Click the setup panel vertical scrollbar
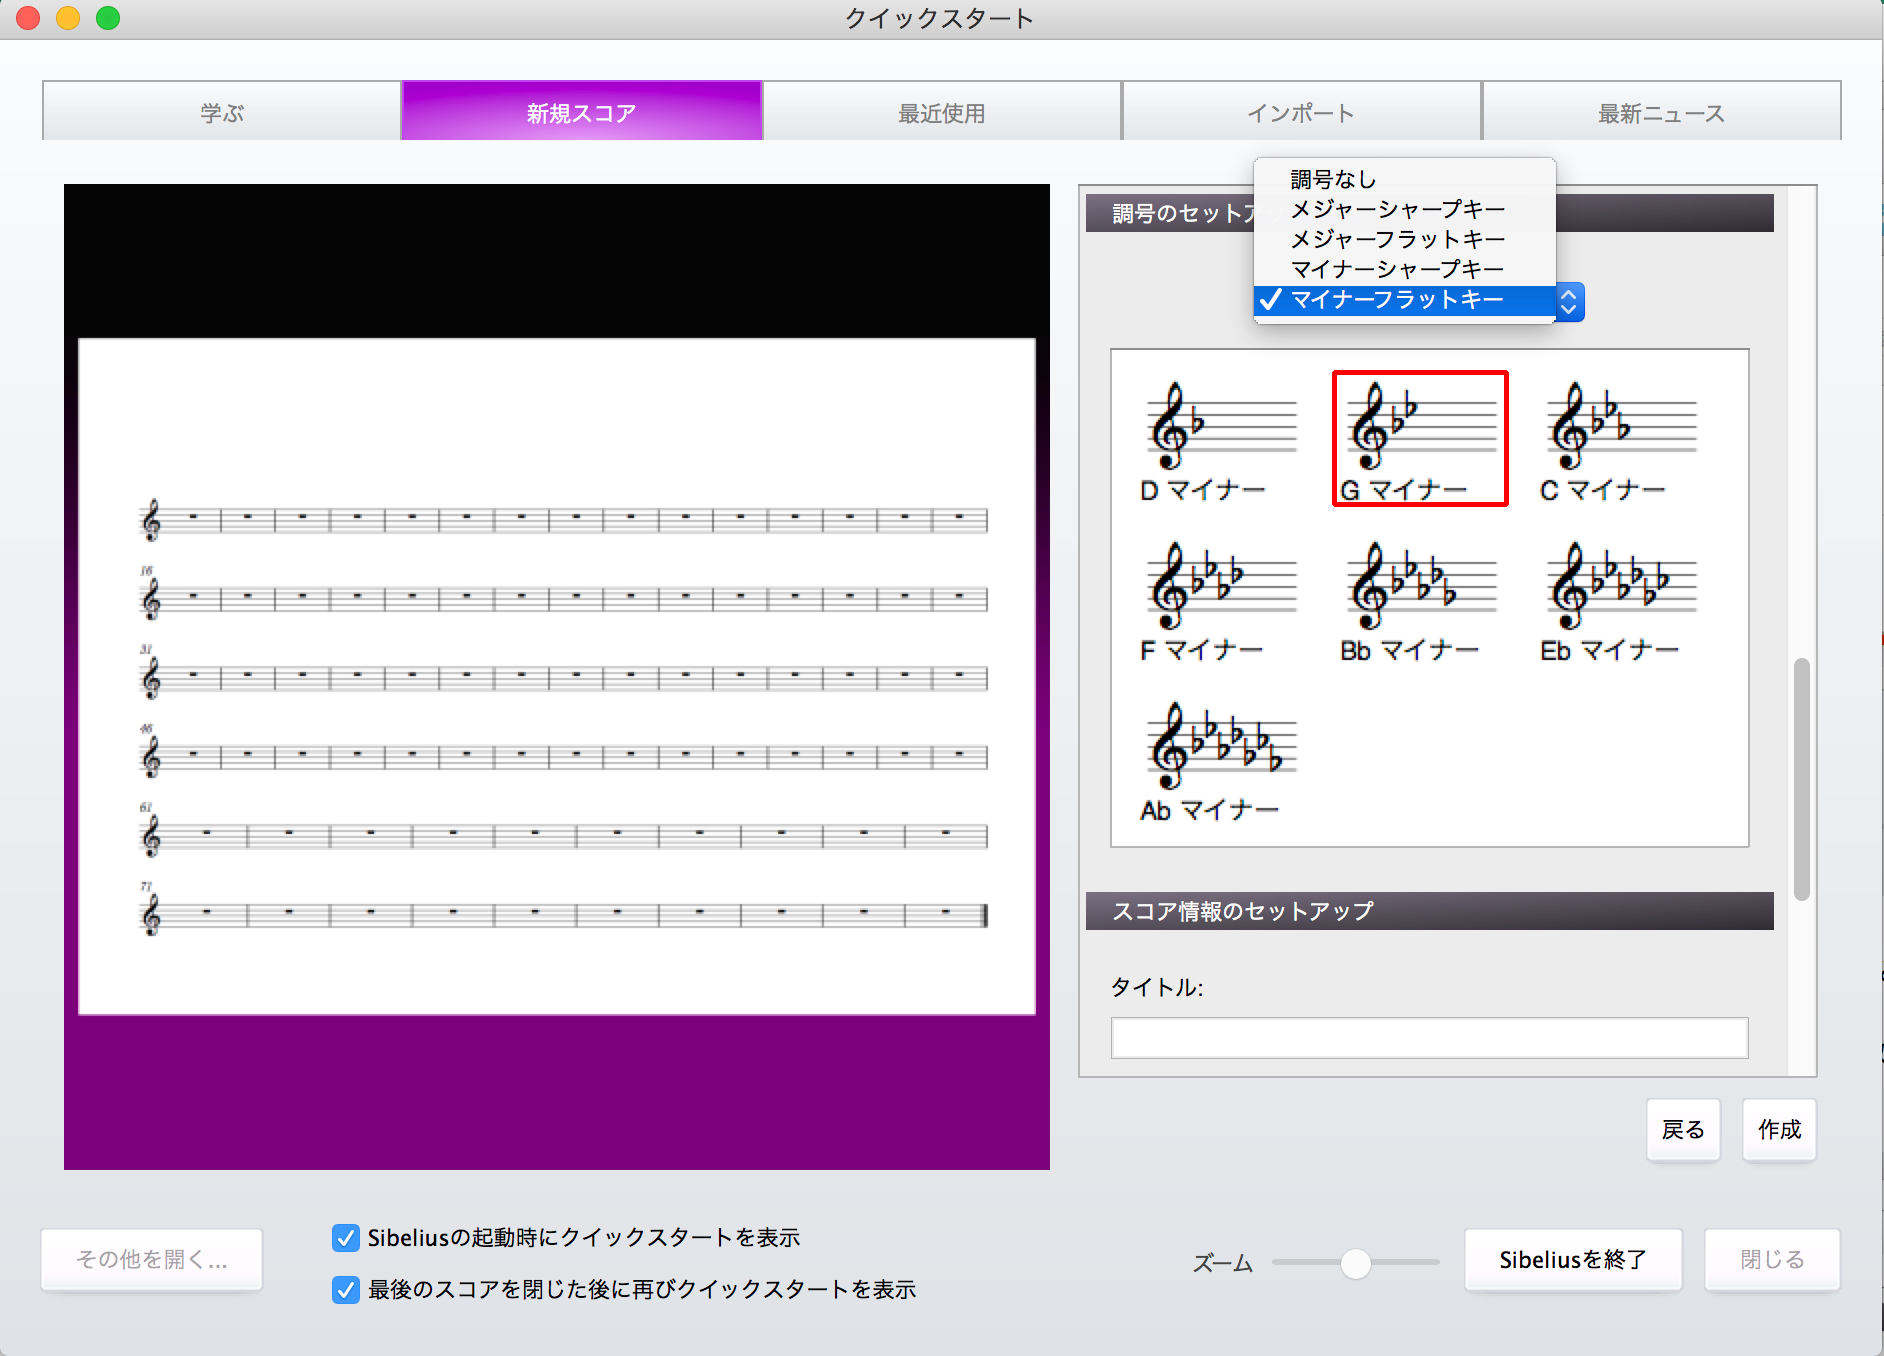This screenshot has width=1884, height=1356. pyautogui.click(x=1802, y=779)
